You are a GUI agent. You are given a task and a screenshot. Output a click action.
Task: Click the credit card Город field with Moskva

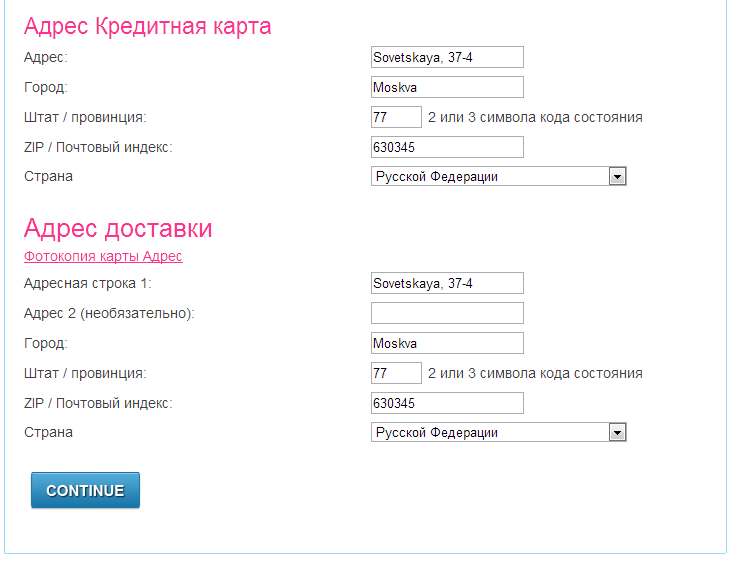447,87
